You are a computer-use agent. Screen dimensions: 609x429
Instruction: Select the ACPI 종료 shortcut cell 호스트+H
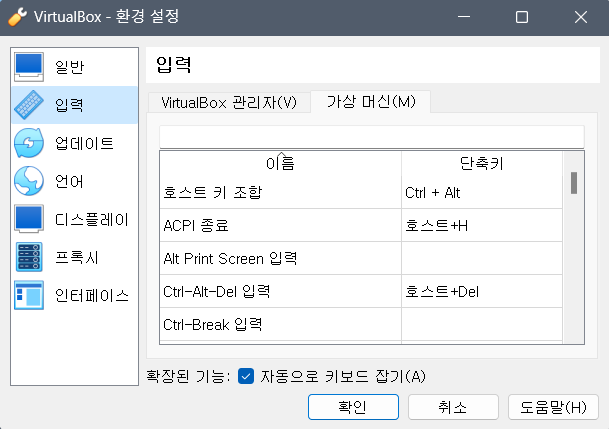tap(482, 225)
